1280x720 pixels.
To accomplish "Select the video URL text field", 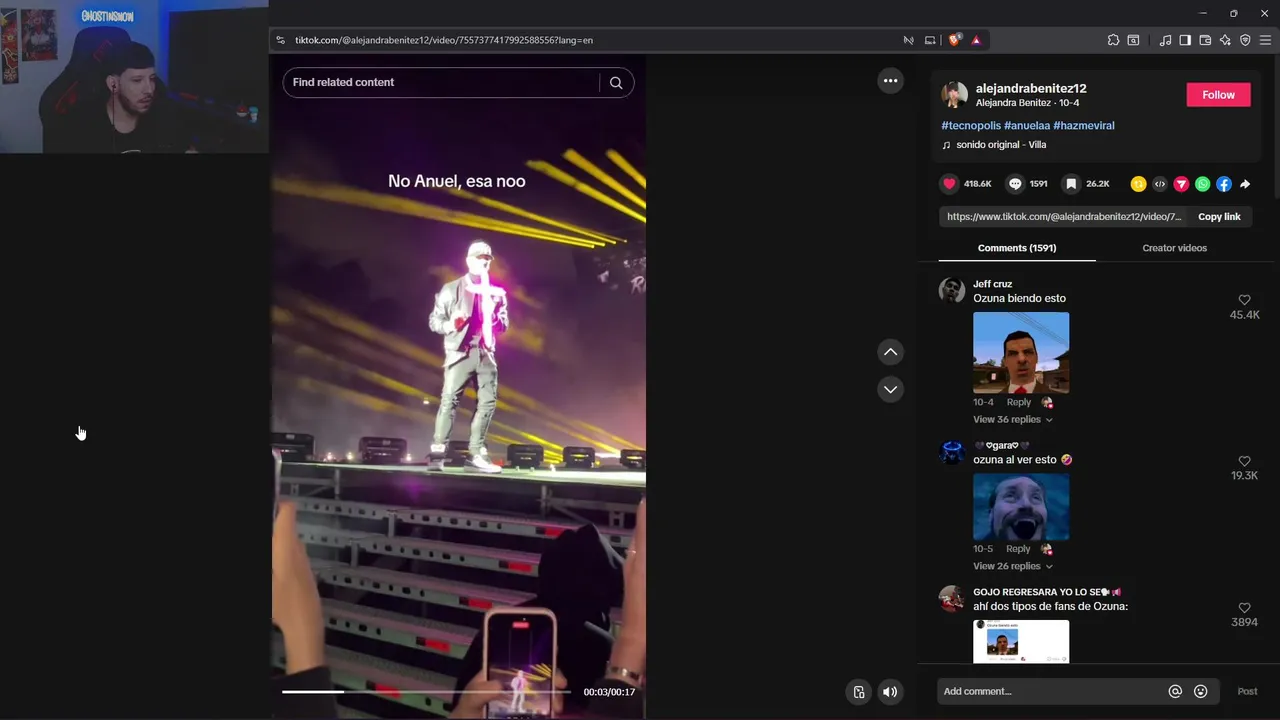I will (x=1064, y=217).
